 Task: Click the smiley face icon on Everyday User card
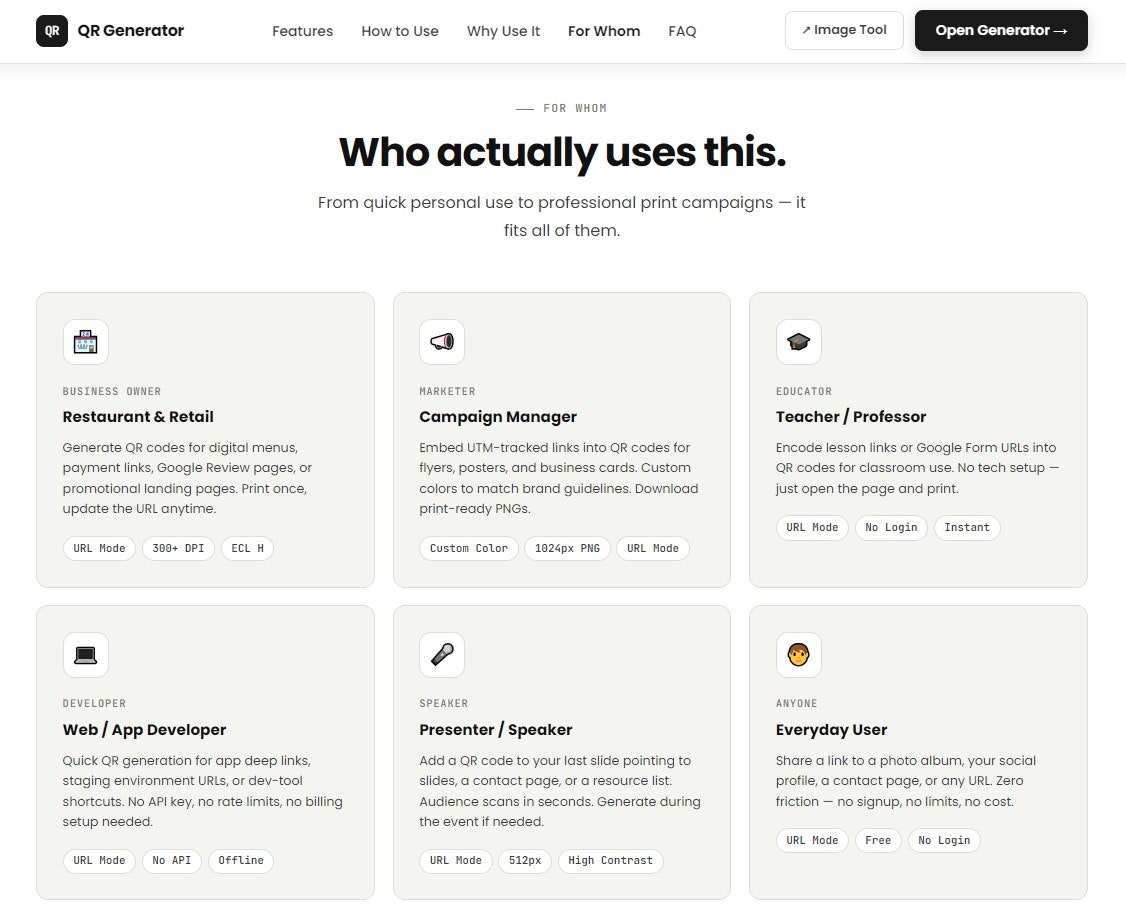(798, 655)
